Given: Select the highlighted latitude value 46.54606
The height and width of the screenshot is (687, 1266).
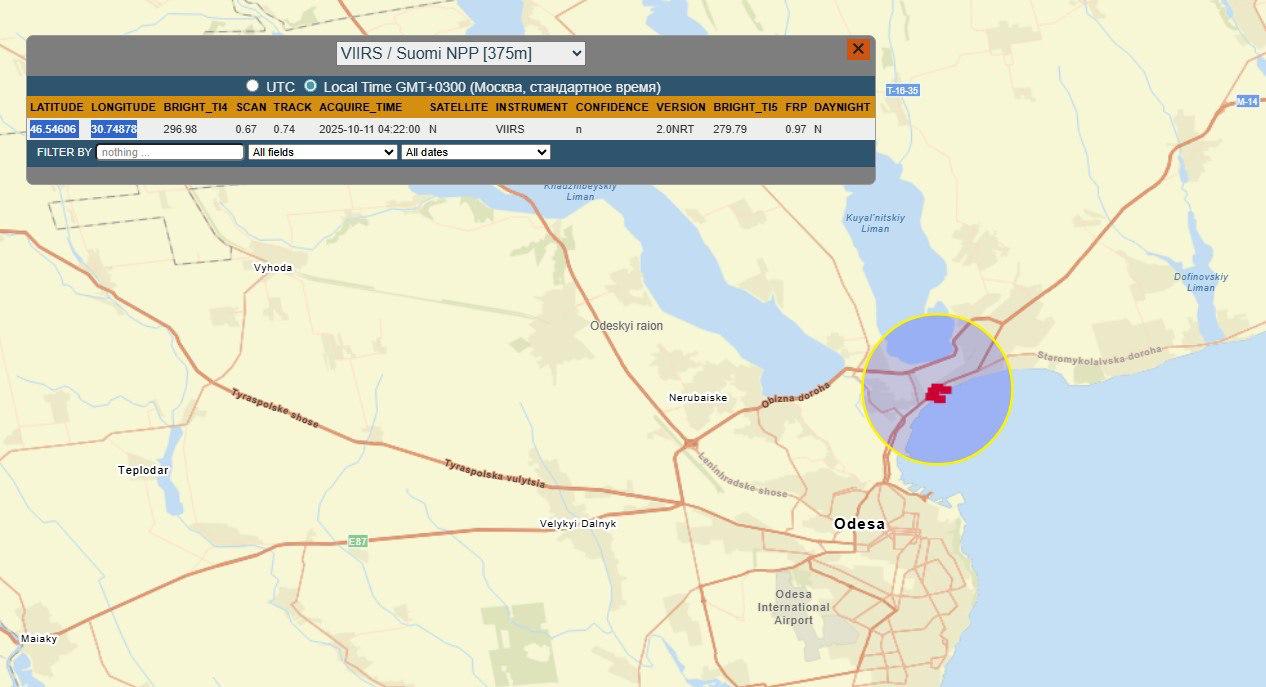Looking at the screenshot, I should 54,129.
